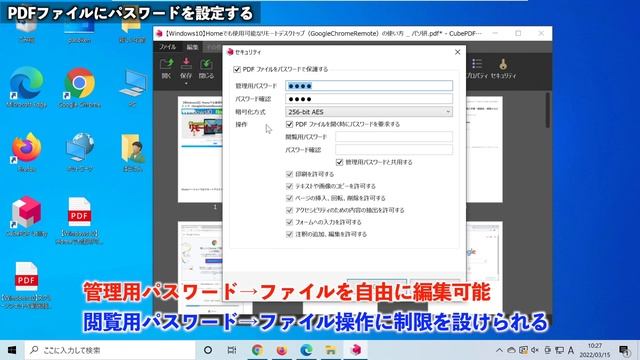
Task: Toggle 管理用パスワードと共用する checkbox
Action: click(339, 162)
